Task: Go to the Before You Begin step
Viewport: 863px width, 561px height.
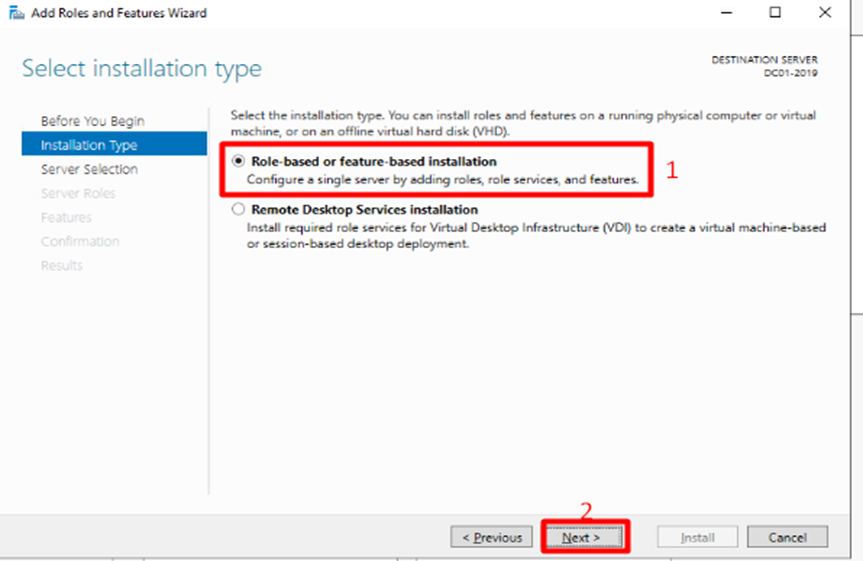Action: 92,121
